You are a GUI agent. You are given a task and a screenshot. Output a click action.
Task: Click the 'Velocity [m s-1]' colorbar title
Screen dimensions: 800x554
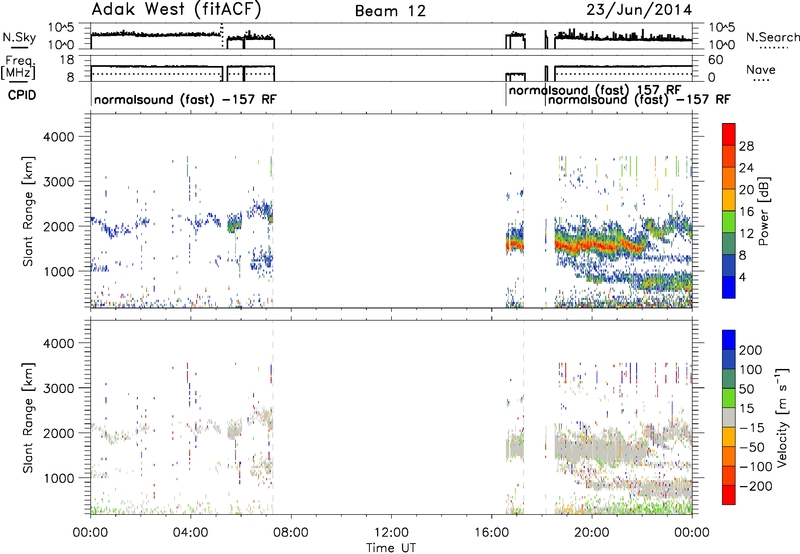[782, 417]
